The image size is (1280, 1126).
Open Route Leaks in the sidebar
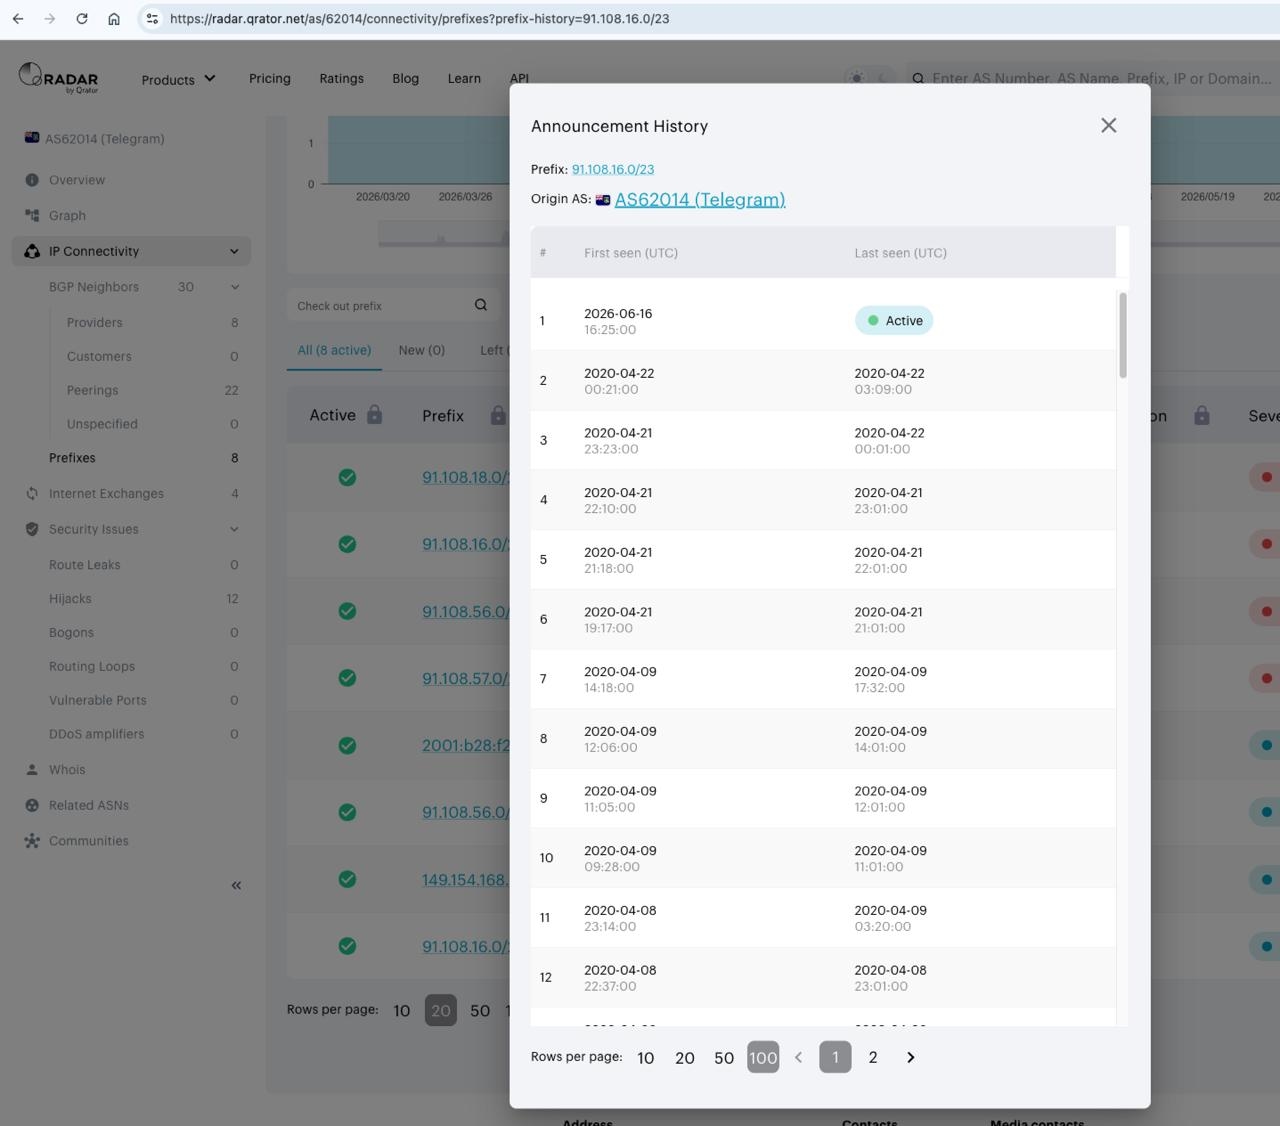point(85,564)
